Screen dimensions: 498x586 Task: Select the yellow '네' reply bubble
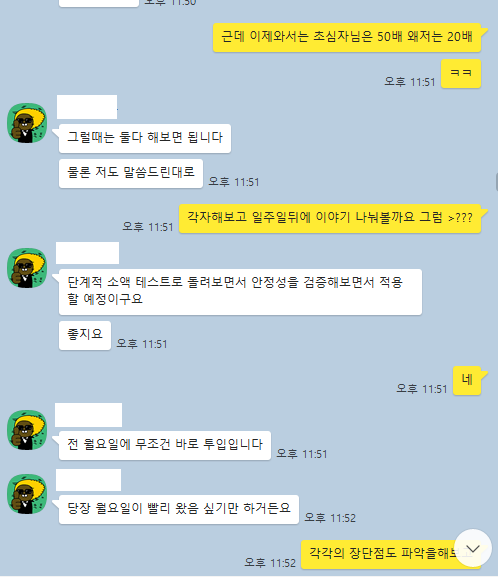click(x=467, y=380)
